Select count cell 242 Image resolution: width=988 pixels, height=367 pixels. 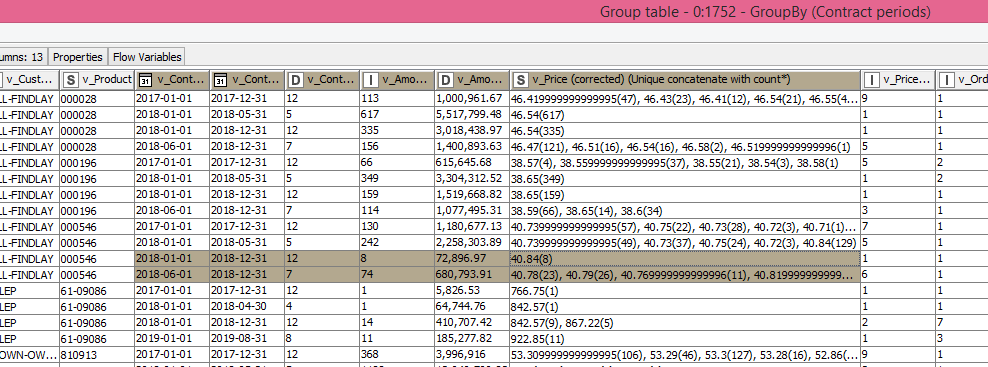click(397, 243)
